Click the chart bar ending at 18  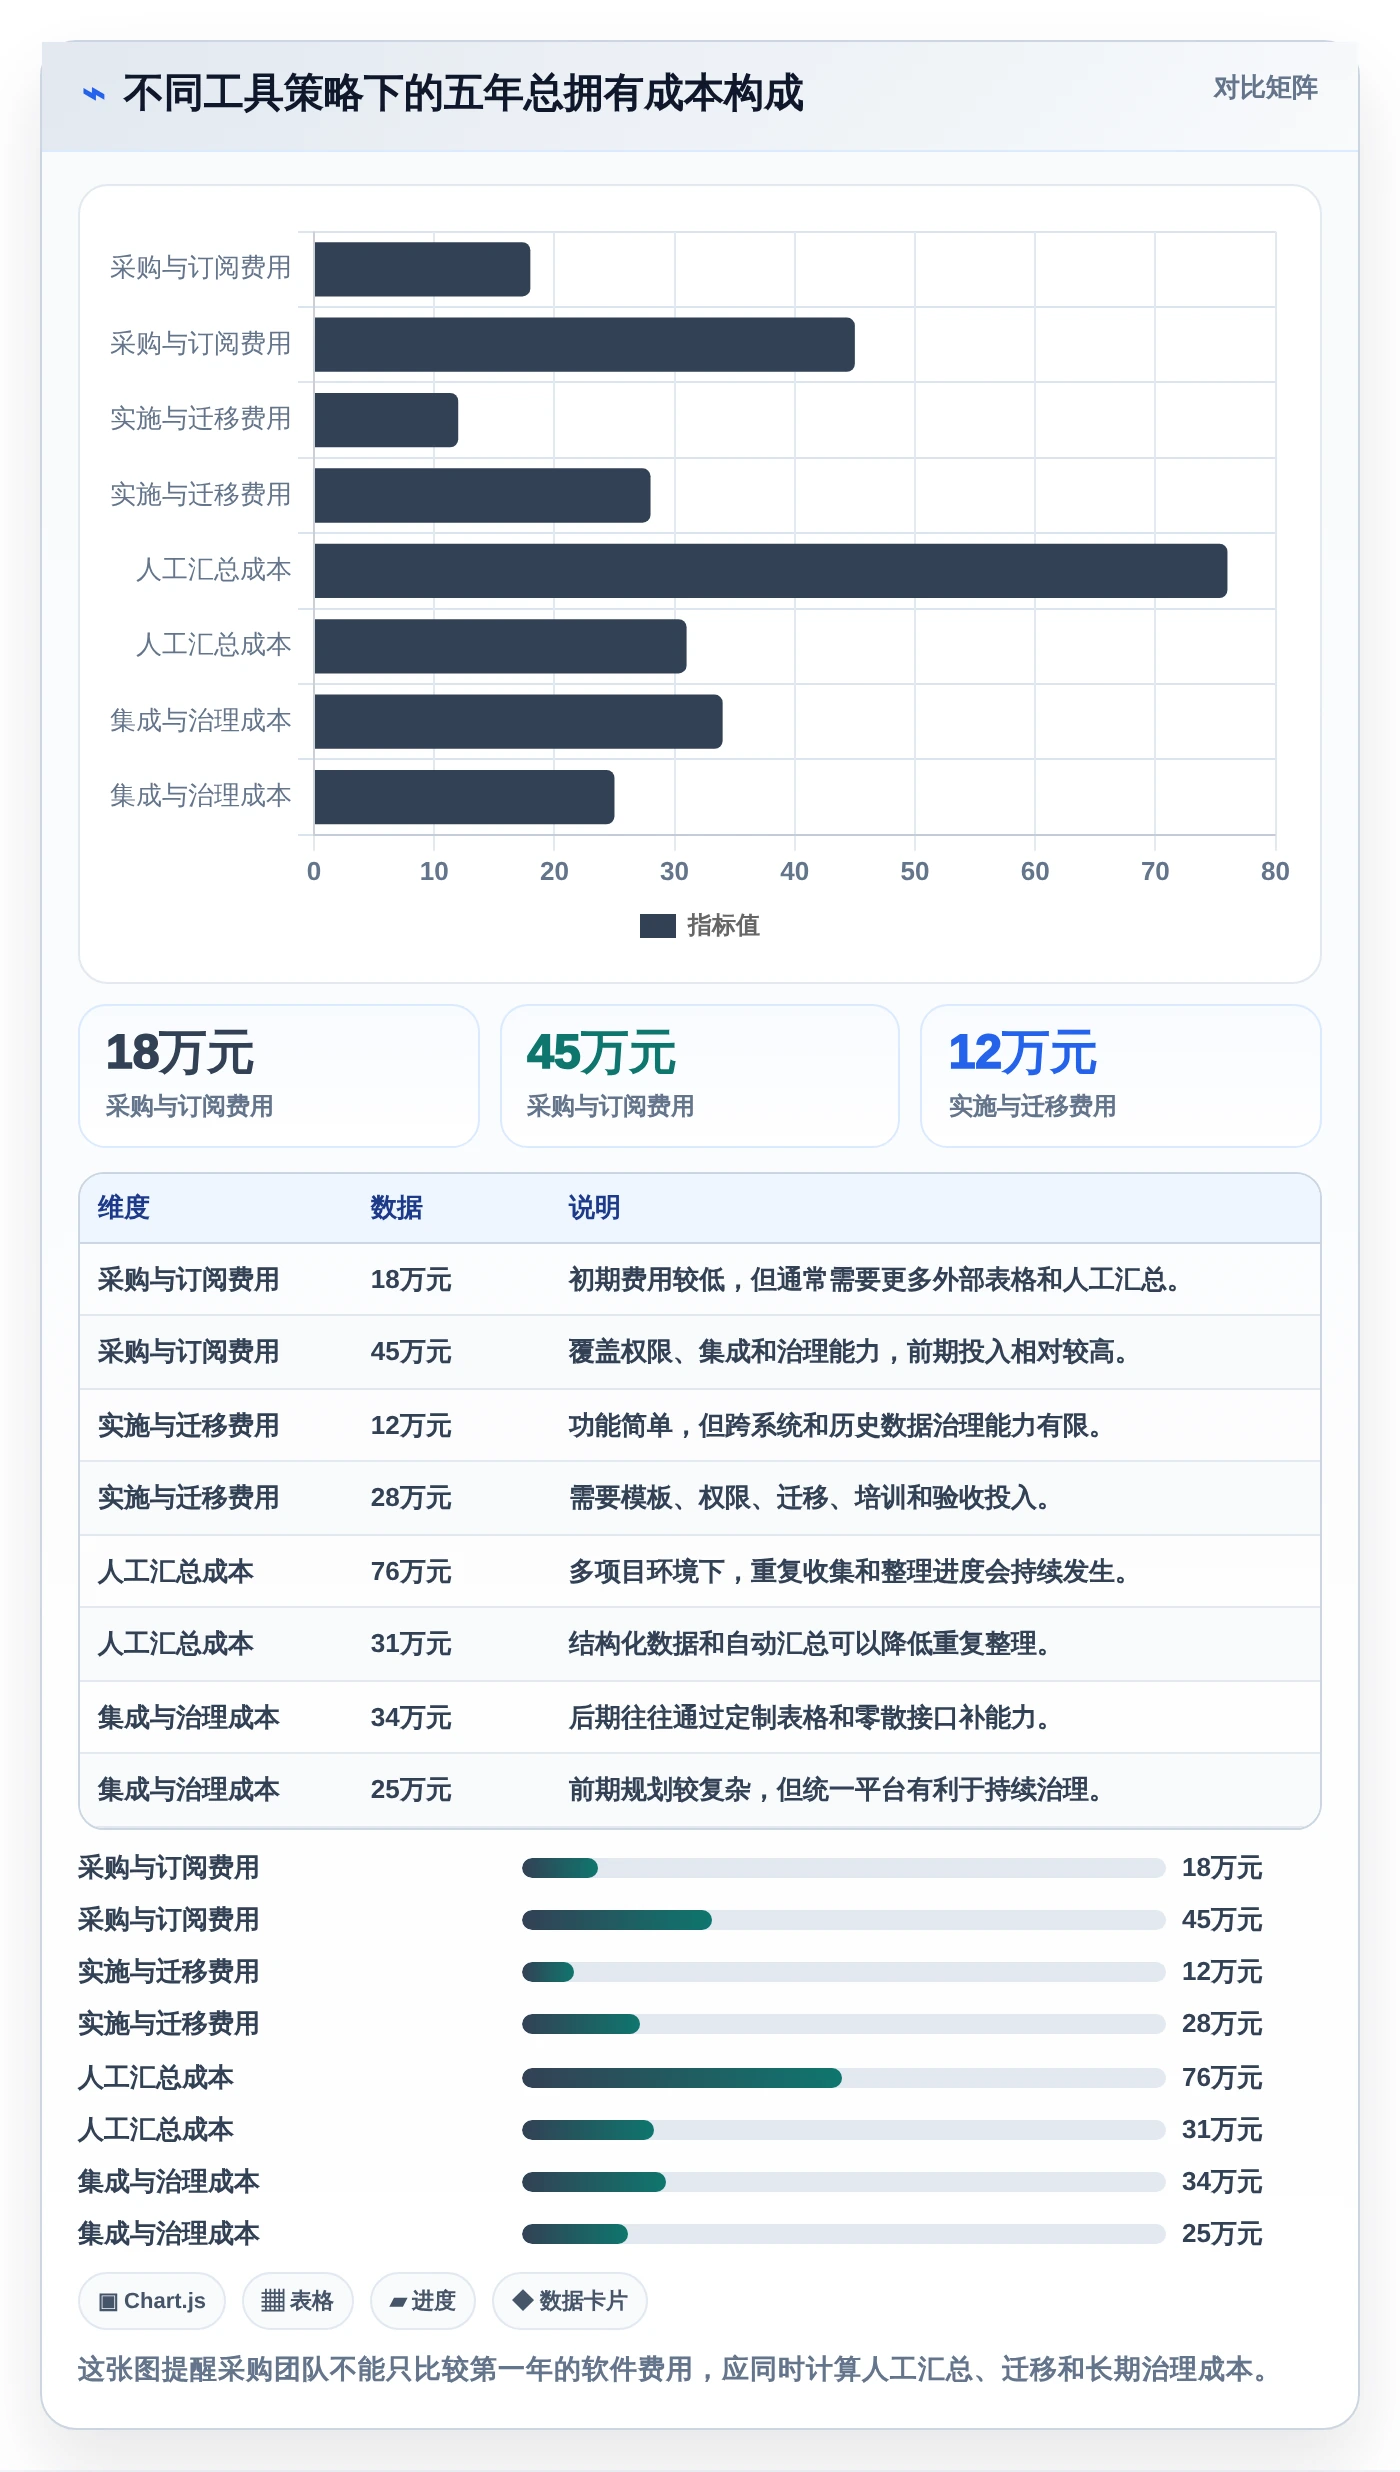[422, 269]
